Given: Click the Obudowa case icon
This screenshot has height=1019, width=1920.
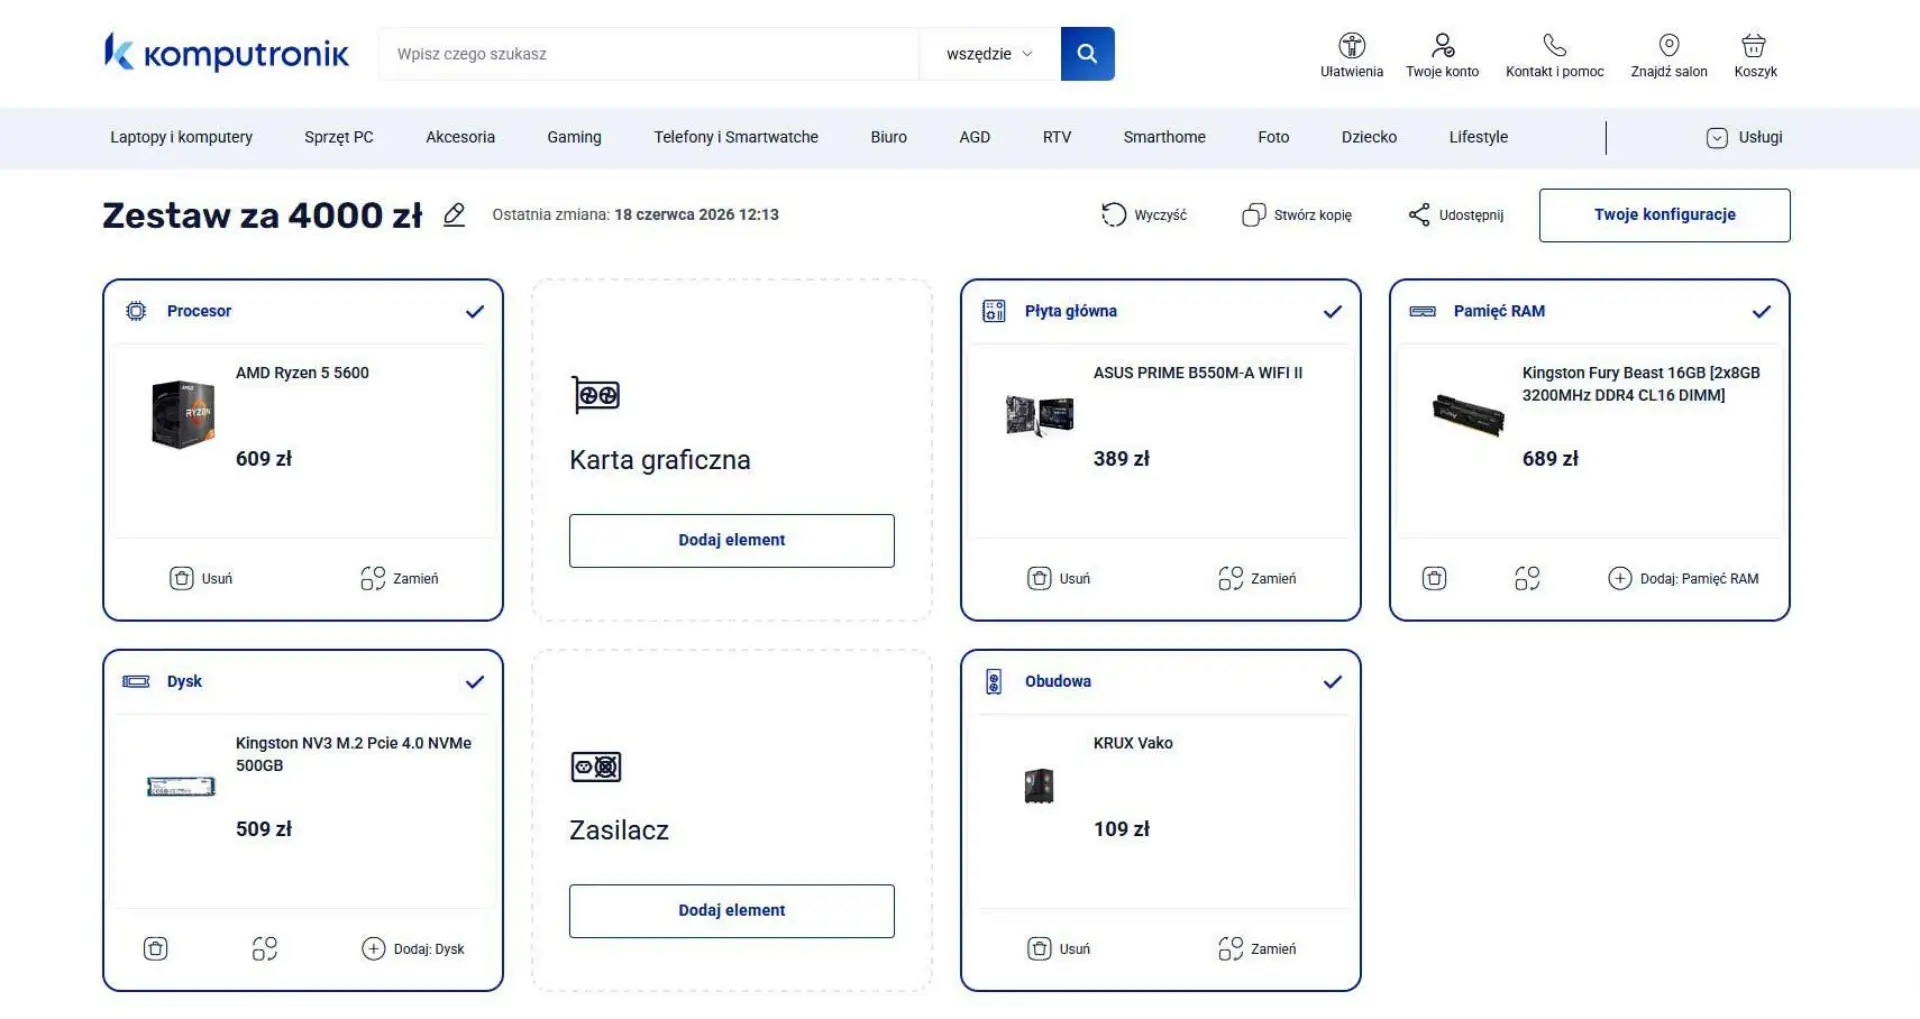Looking at the screenshot, I should [994, 681].
